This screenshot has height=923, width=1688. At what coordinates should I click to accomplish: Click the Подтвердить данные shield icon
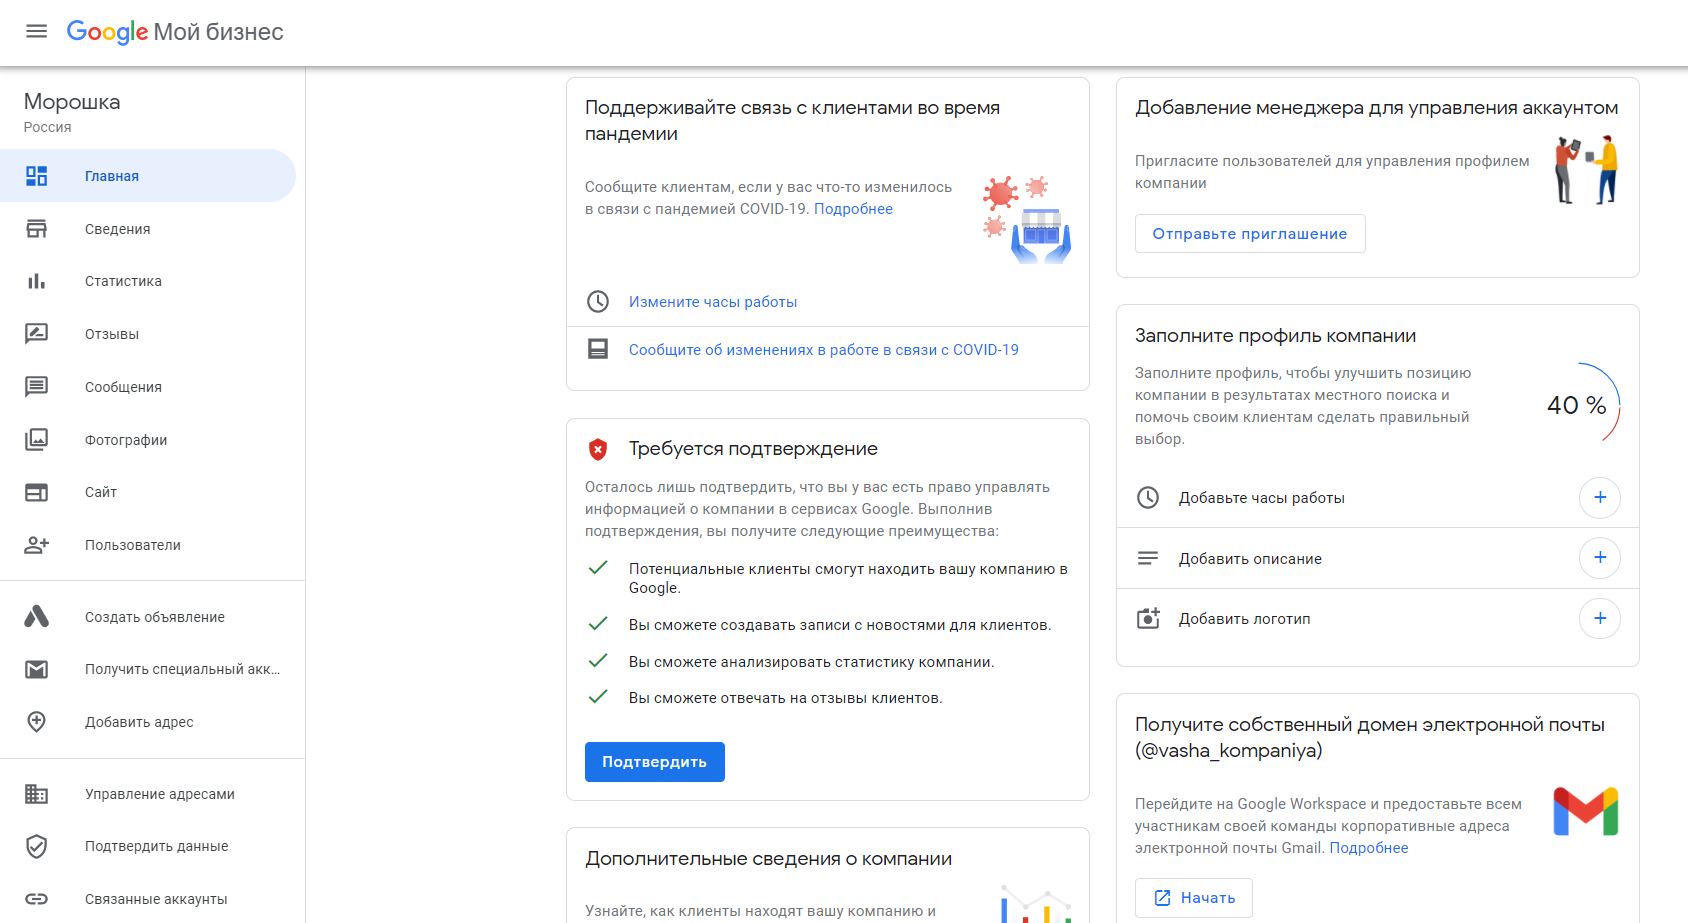click(37, 846)
